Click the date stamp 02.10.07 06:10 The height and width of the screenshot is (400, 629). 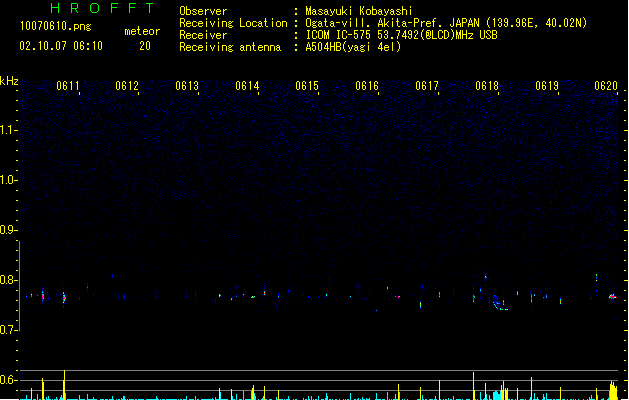61,46
